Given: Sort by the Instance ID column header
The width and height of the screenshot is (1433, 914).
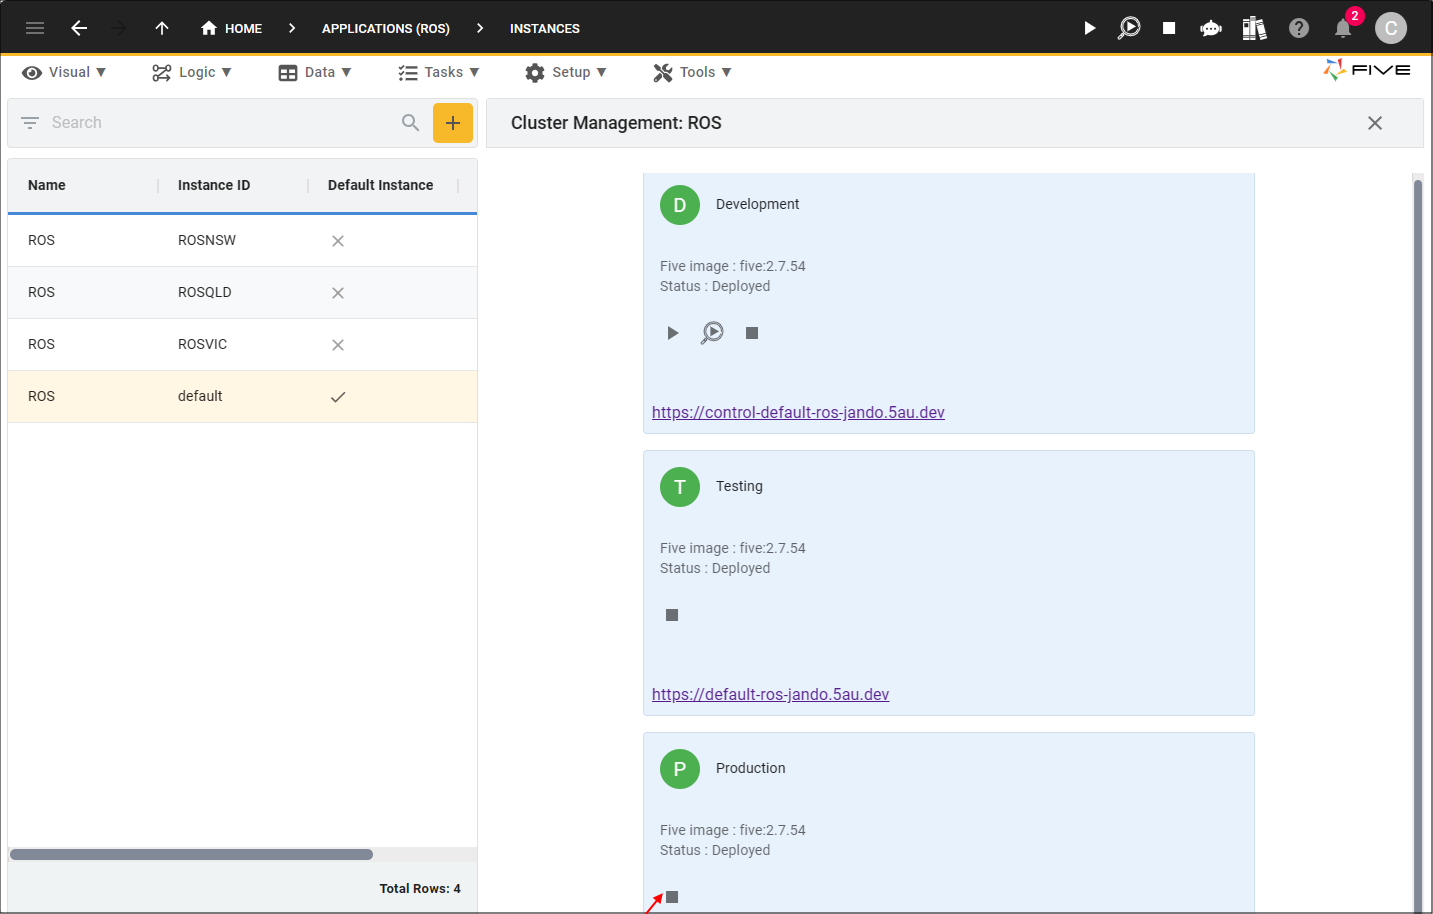Looking at the screenshot, I should click(214, 185).
